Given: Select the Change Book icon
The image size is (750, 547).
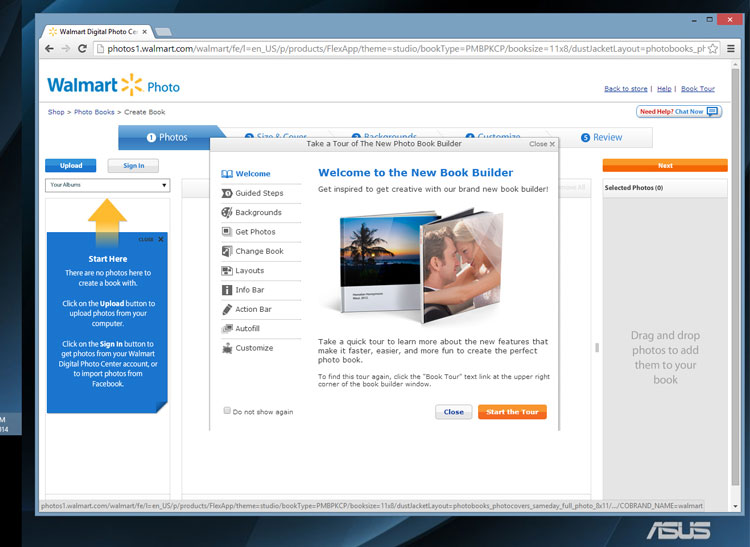Looking at the screenshot, I should (x=227, y=251).
